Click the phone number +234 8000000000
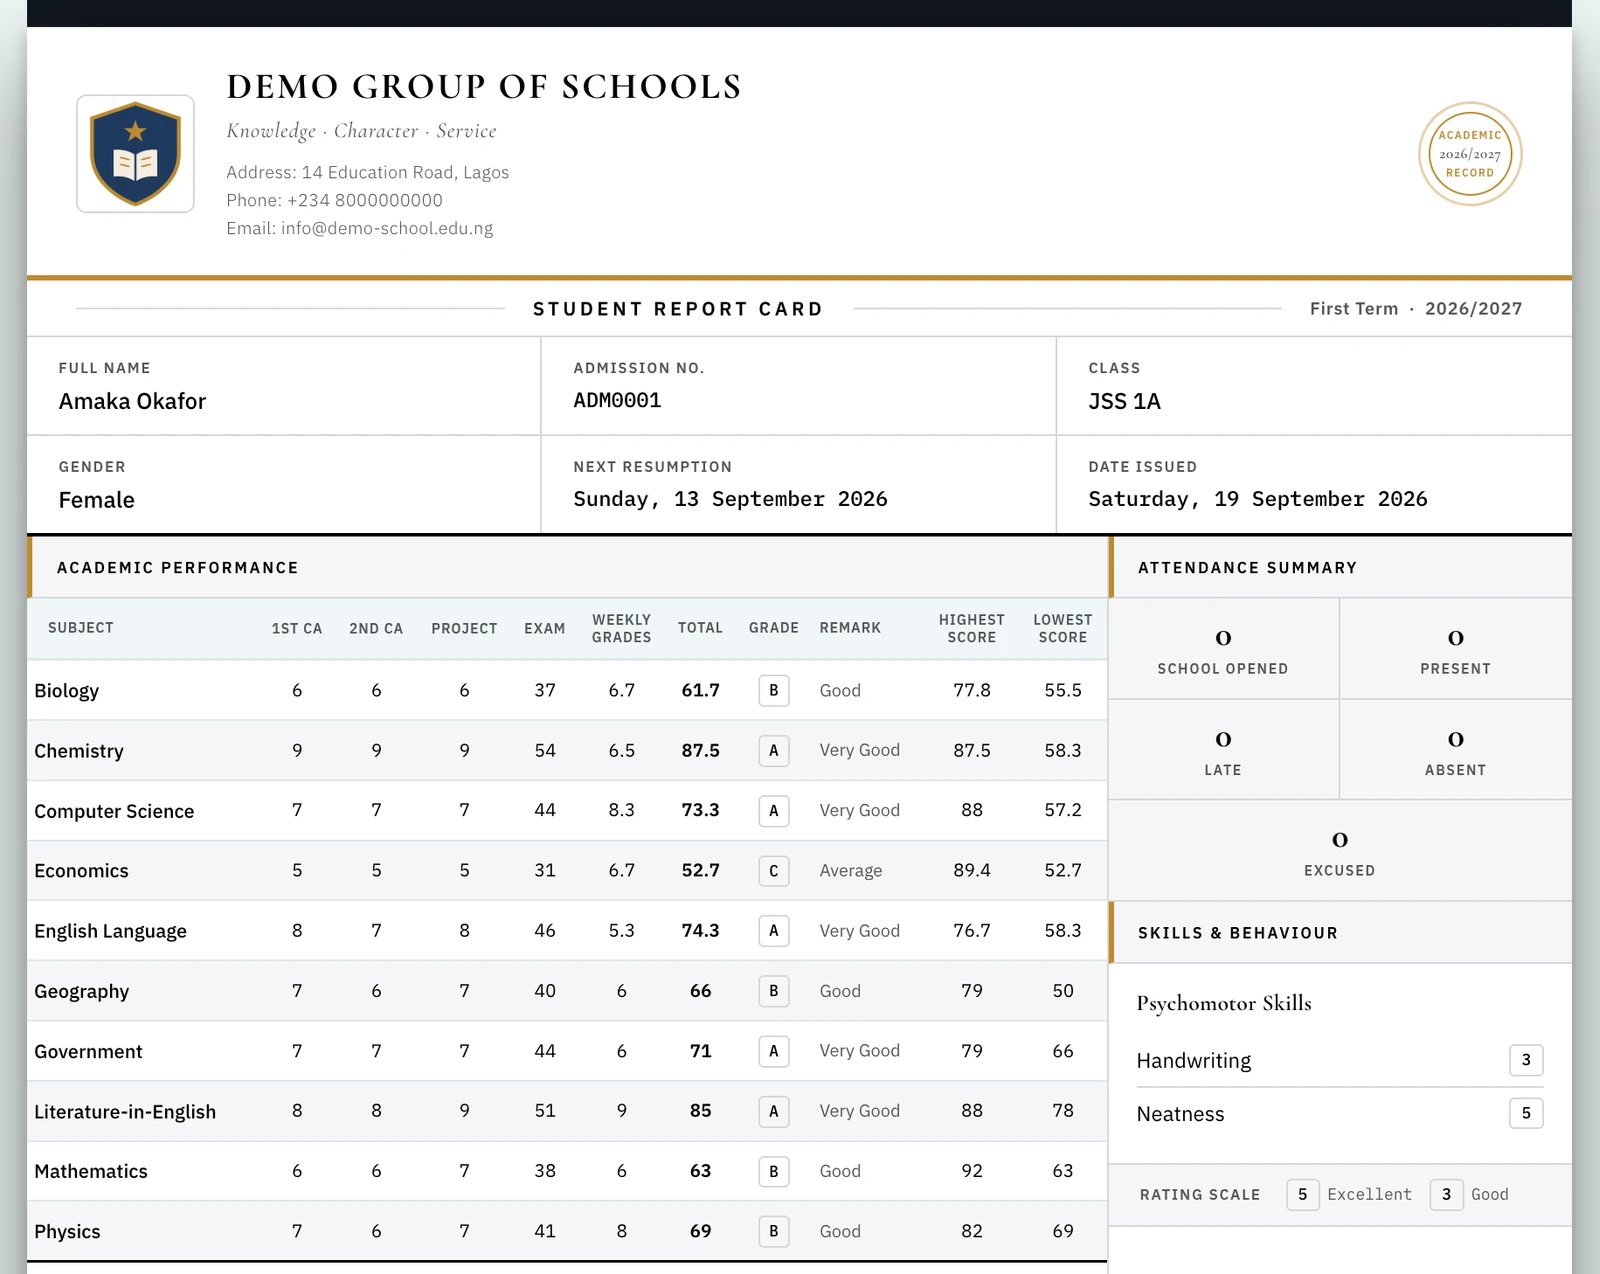Viewport: 1600px width, 1274px height. (x=364, y=200)
